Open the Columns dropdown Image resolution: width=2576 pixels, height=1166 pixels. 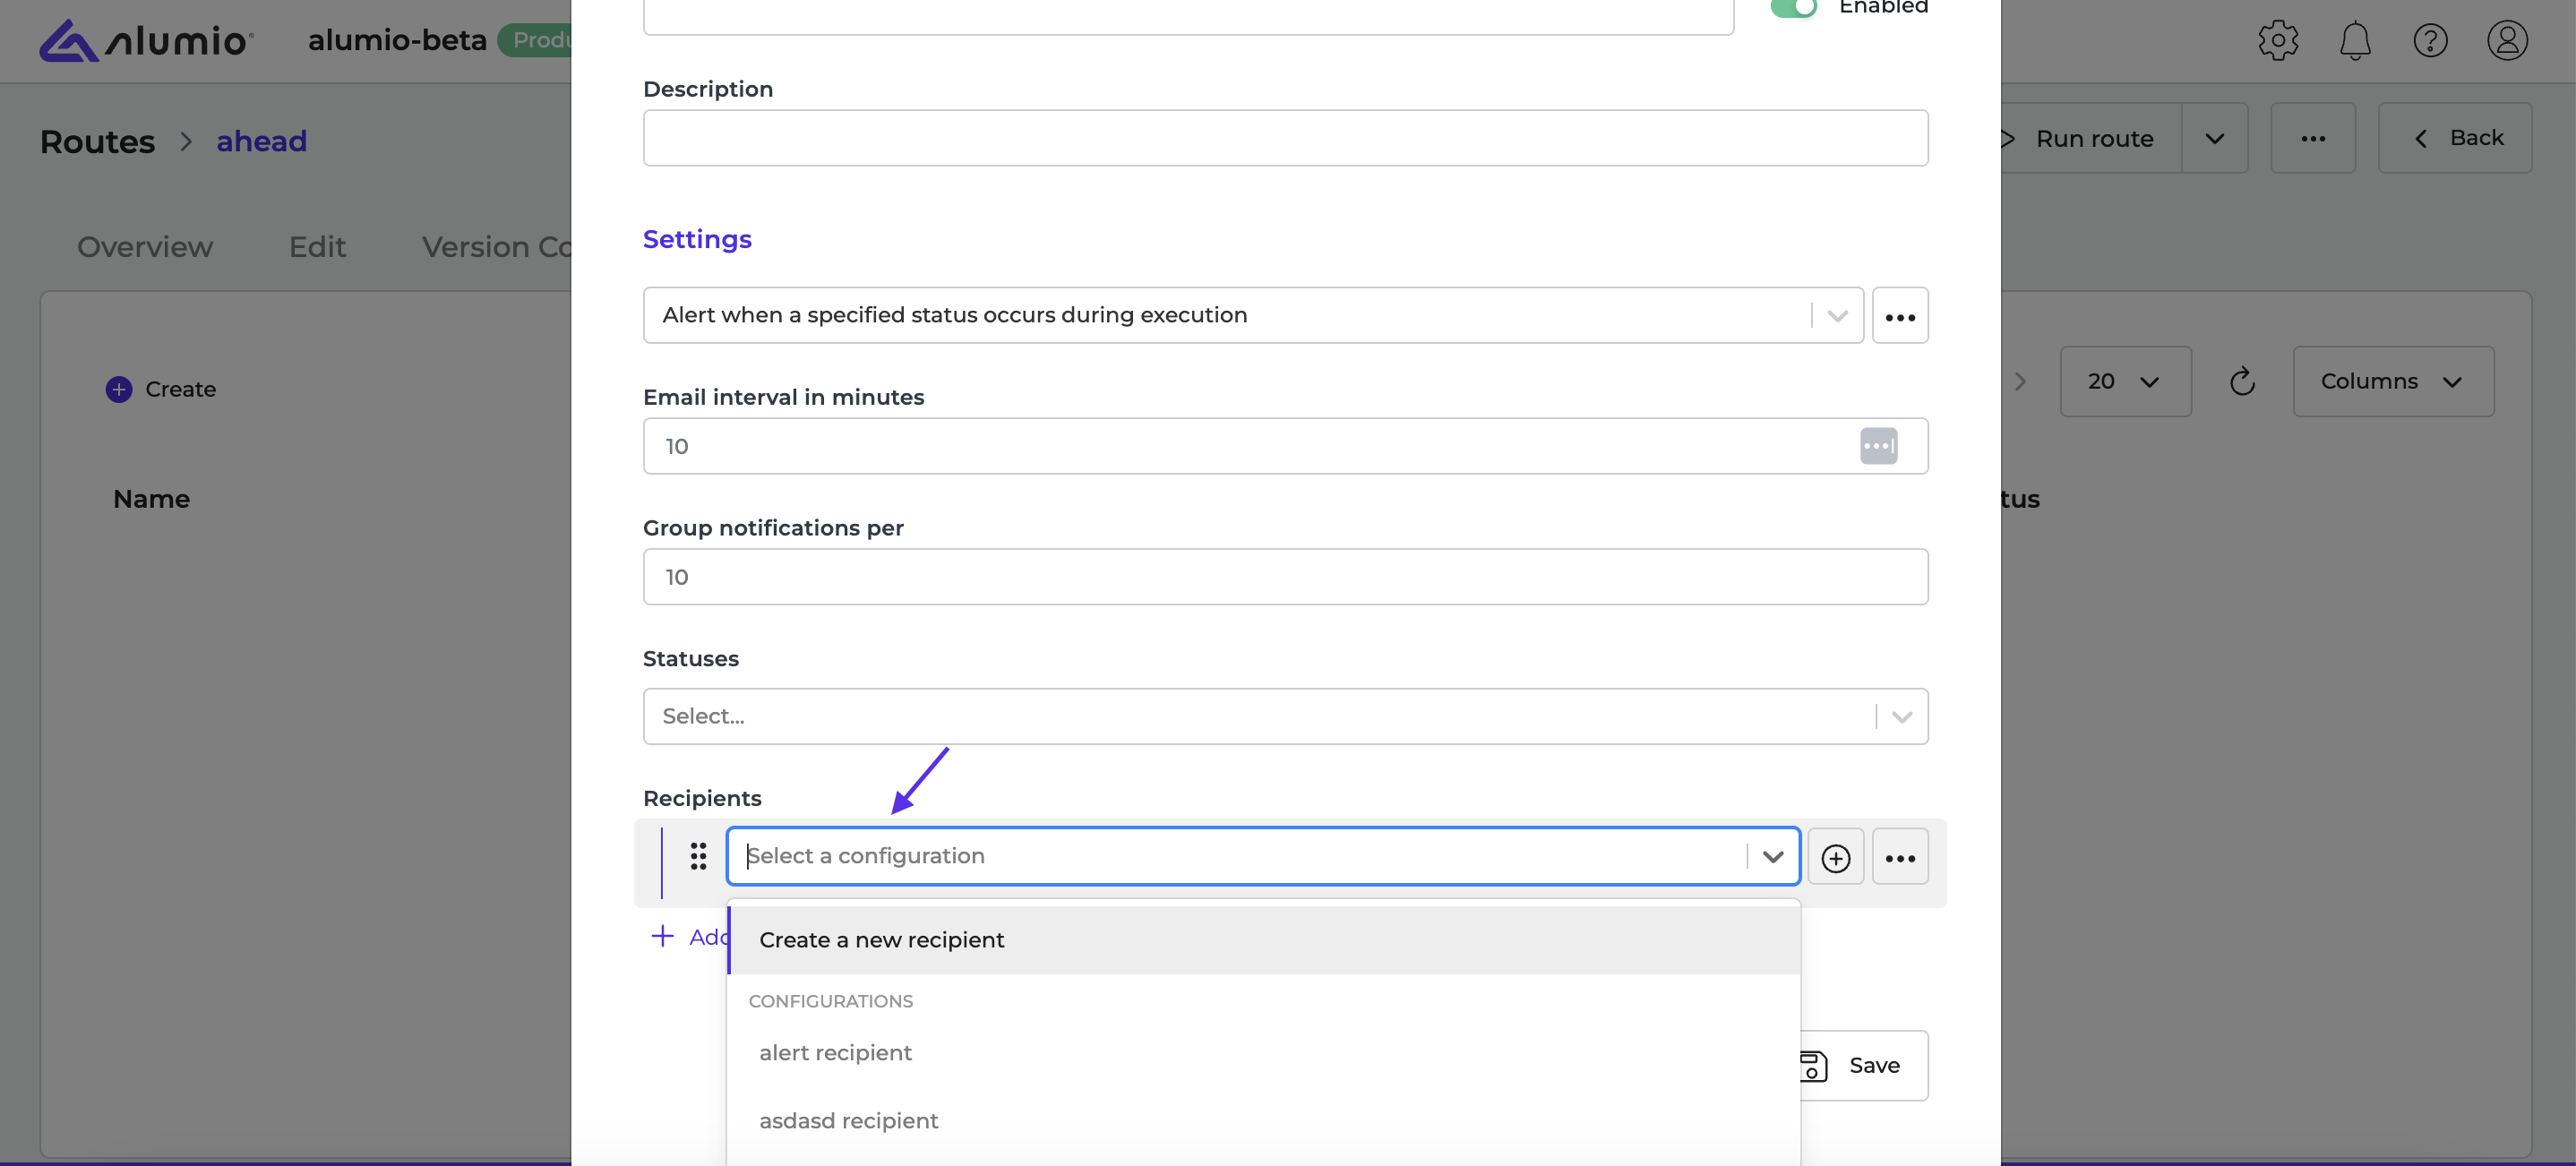pyautogui.click(x=2392, y=381)
